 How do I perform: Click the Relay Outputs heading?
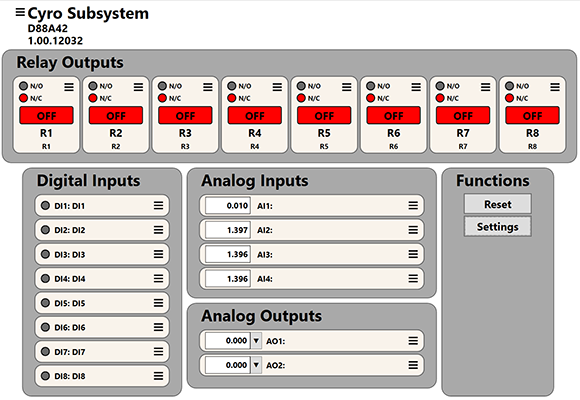(70, 63)
